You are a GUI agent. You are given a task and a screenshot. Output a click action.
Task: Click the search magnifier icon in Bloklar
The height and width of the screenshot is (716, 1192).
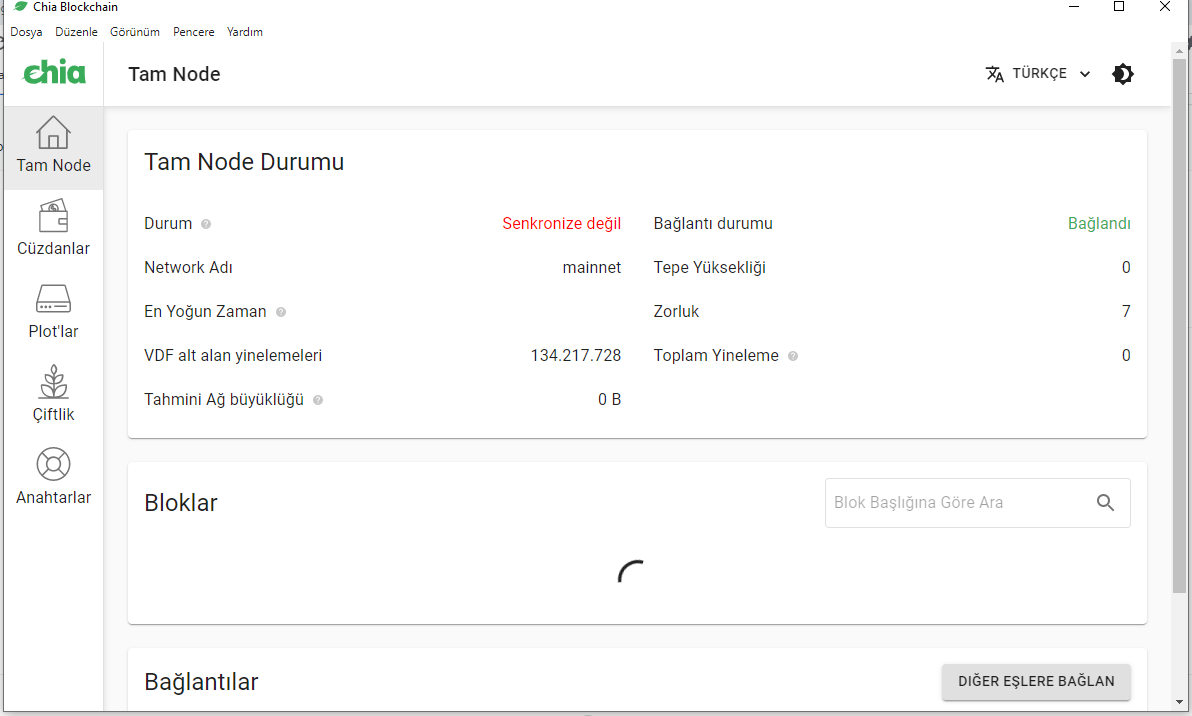pyautogui.click(x=1105, y=502)
